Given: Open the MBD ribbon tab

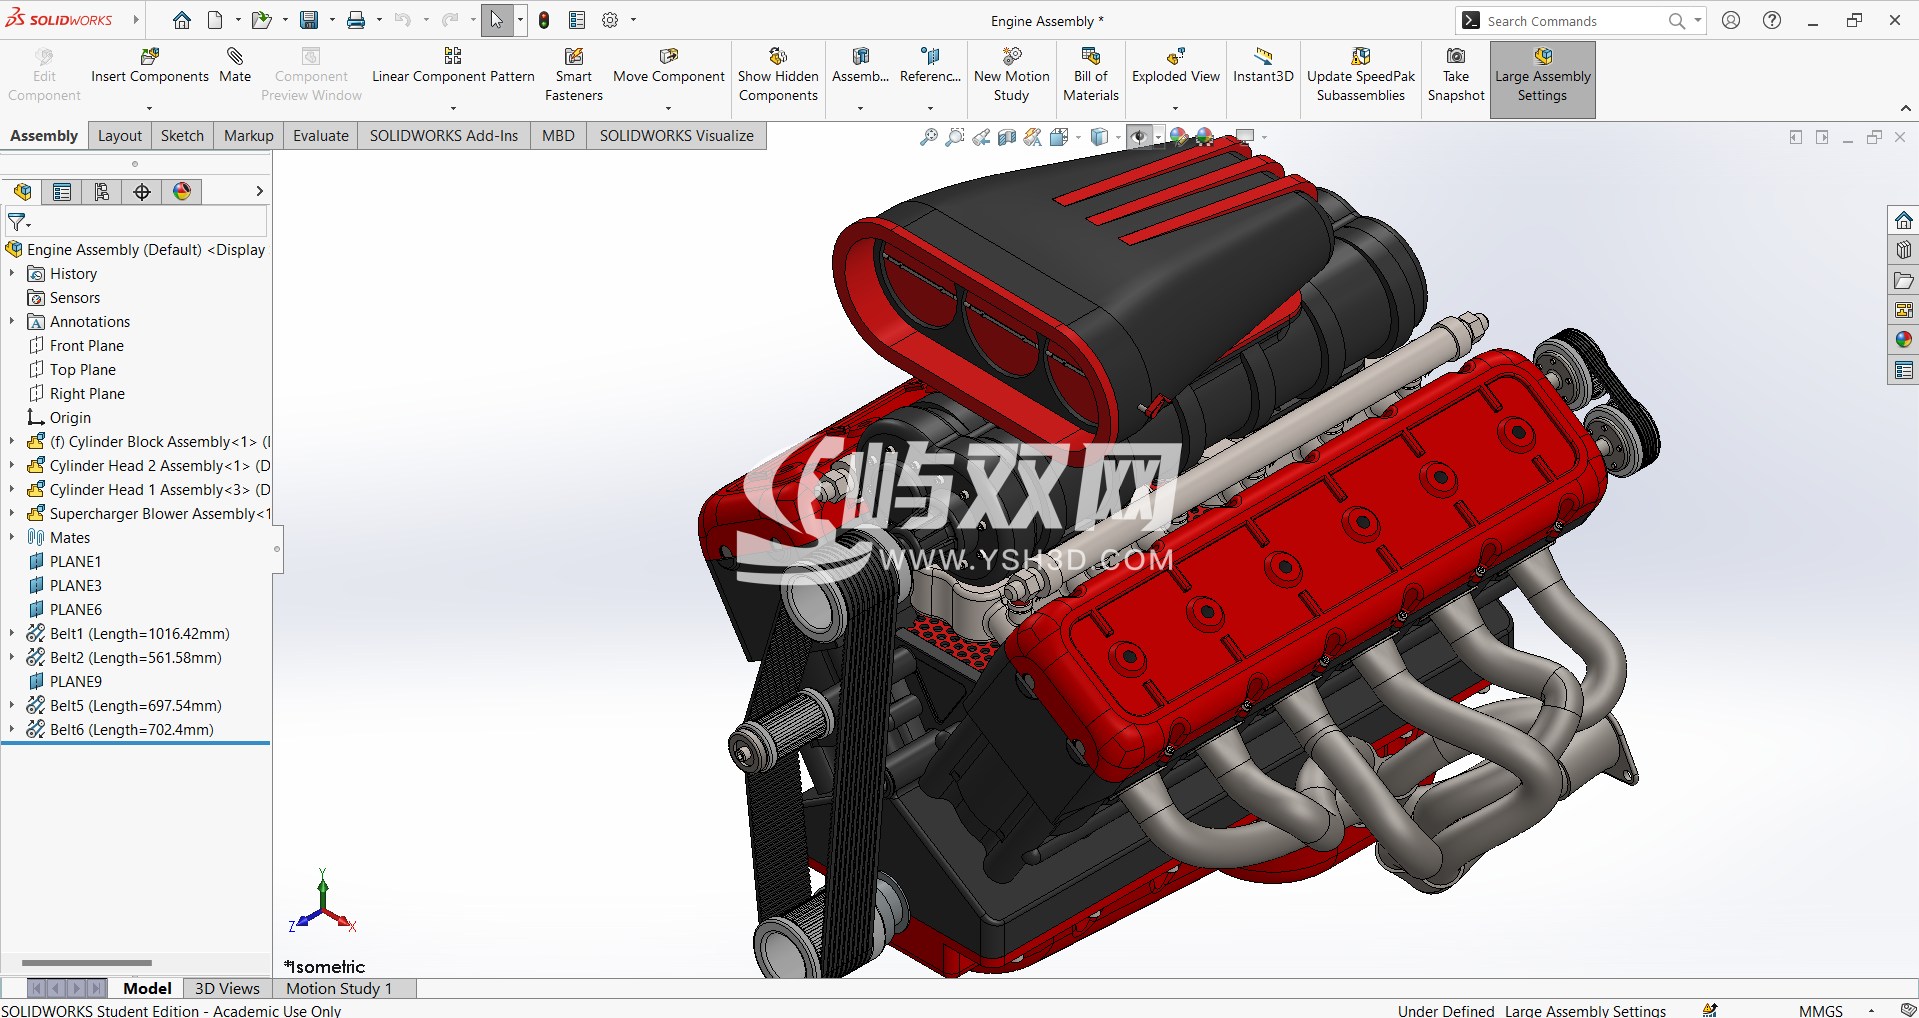Looking at the screenshot, I should pyautogui.click(x=558, y=136).
